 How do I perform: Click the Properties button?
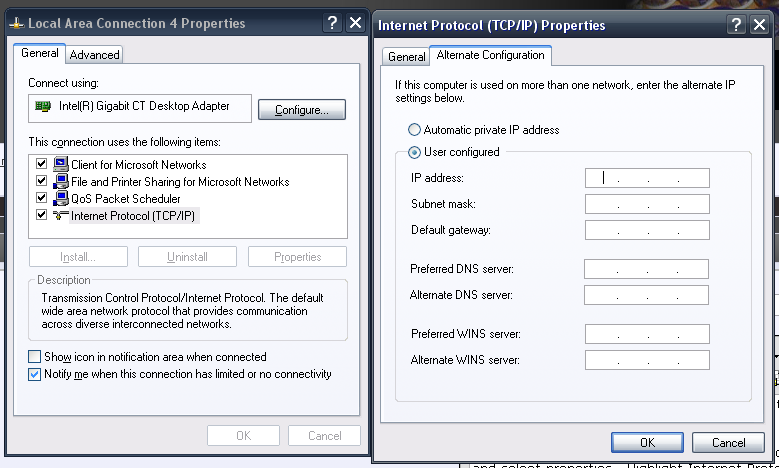(298, 257)
